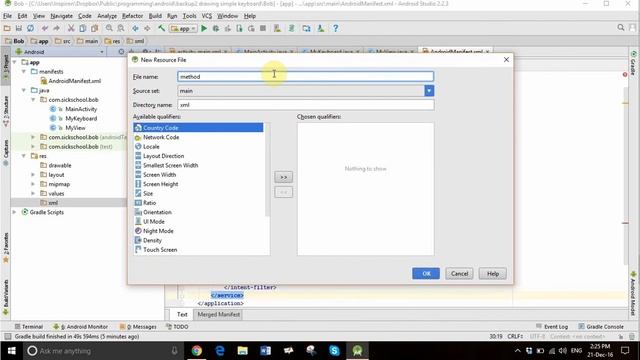Viewport: 640px width, 360px height.
Task: Expand Gradle Scripts node
Action: (x=15, y=212)
